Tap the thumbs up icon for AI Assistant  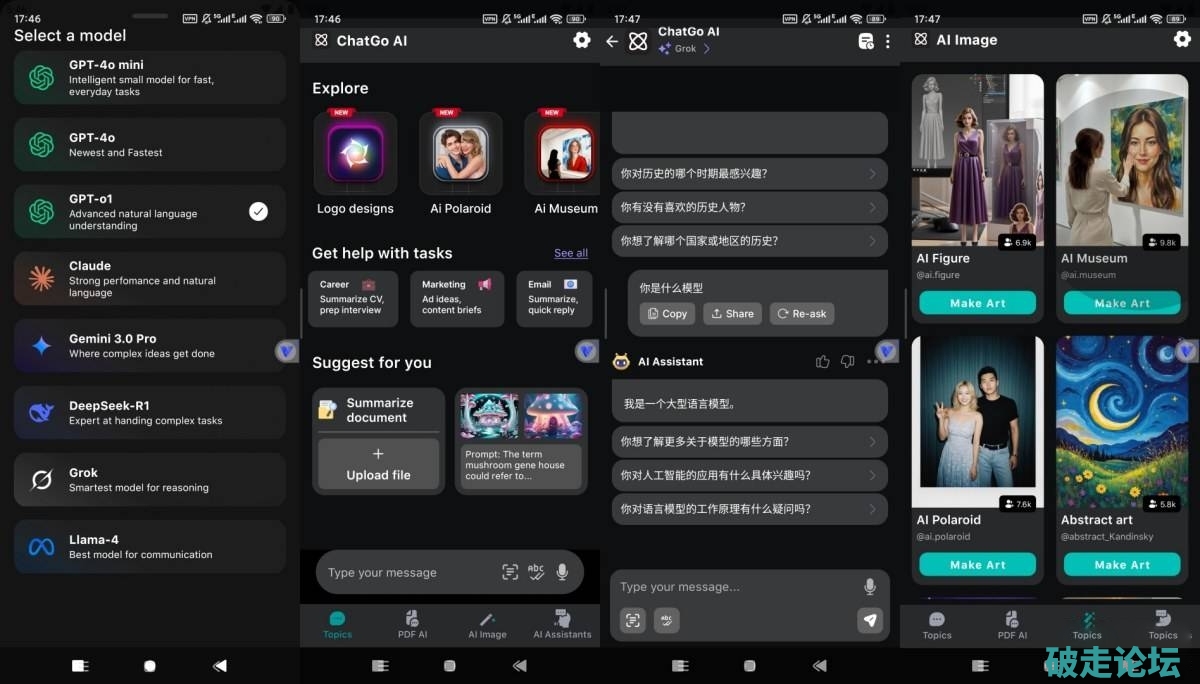(x=823, y=362)
